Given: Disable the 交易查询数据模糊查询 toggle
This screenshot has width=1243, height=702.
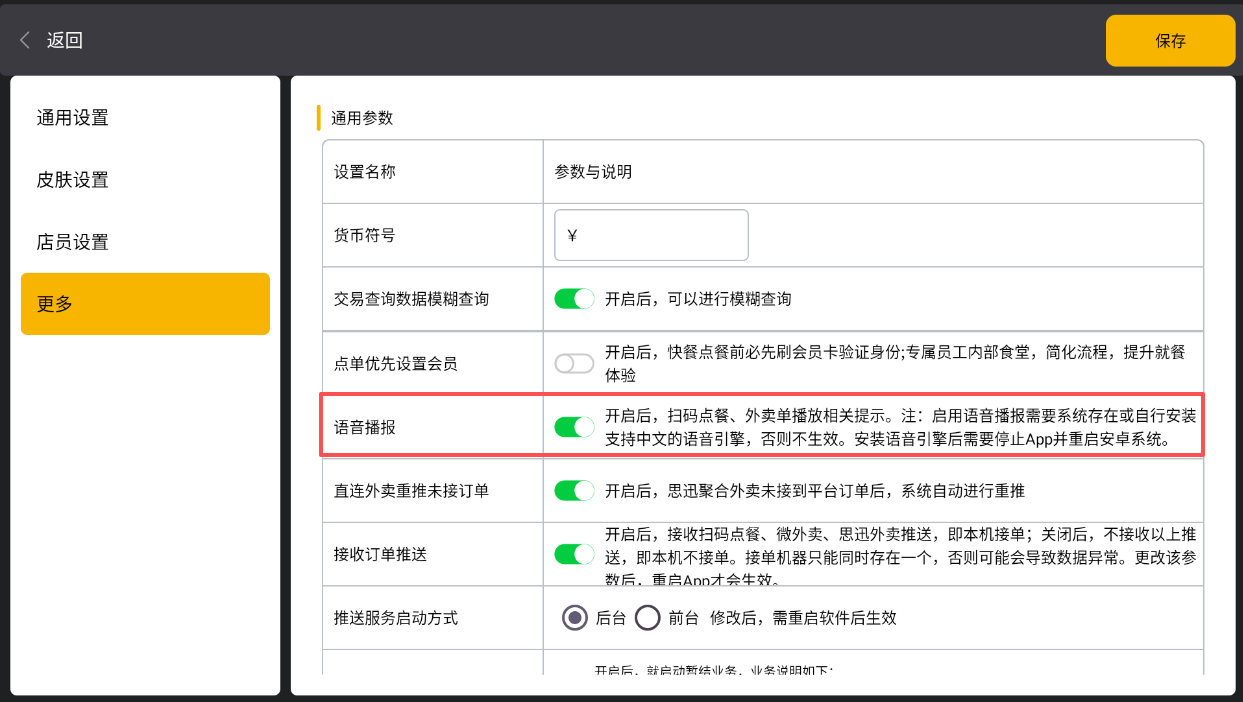Looking at the screenshot, I should 575,299.
